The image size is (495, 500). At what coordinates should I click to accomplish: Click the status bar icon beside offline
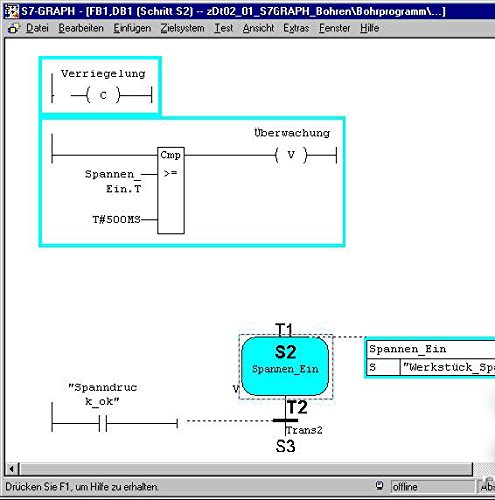379,486
